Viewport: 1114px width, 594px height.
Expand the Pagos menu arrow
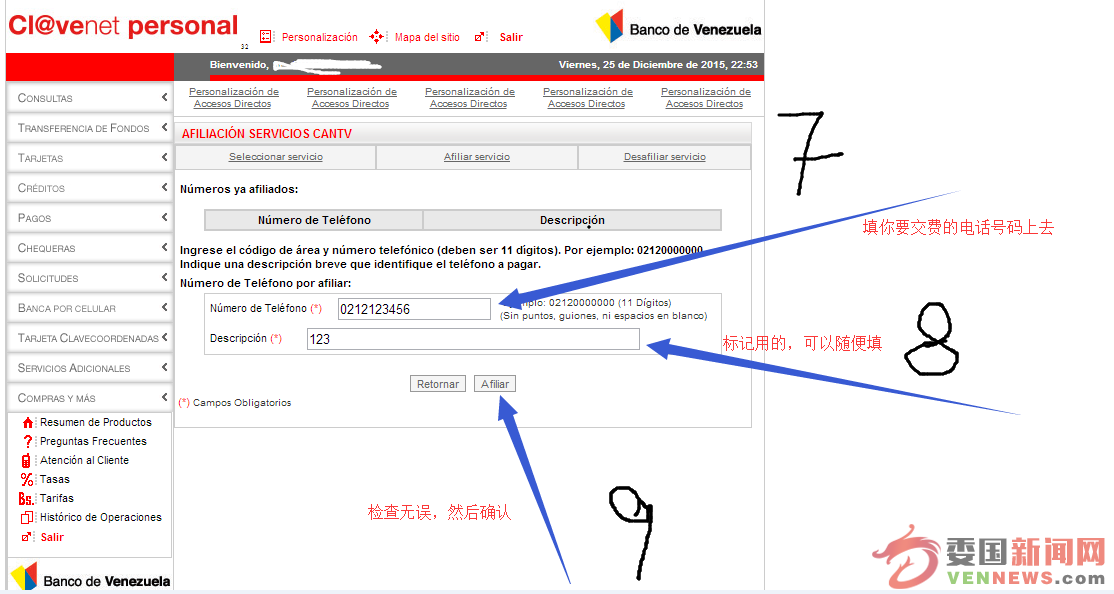[164, 217]
